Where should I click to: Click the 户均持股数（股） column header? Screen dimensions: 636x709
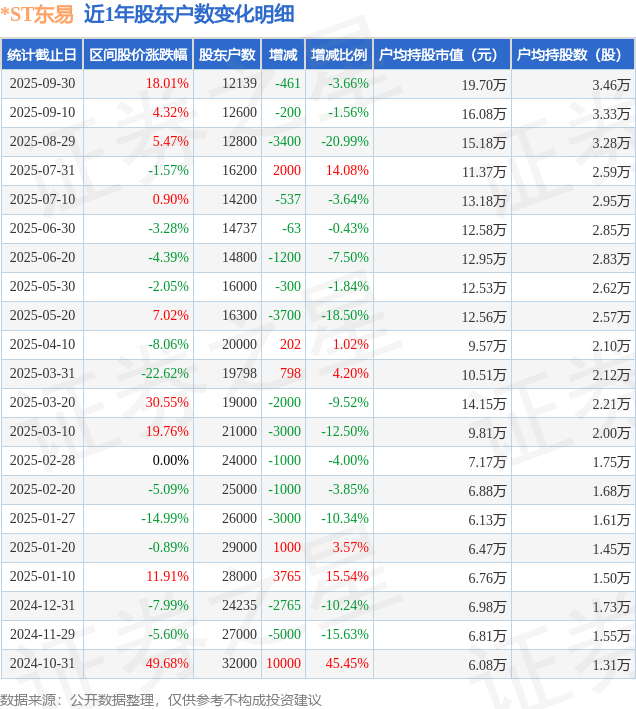pyautogui.click(x=572, y=55)
